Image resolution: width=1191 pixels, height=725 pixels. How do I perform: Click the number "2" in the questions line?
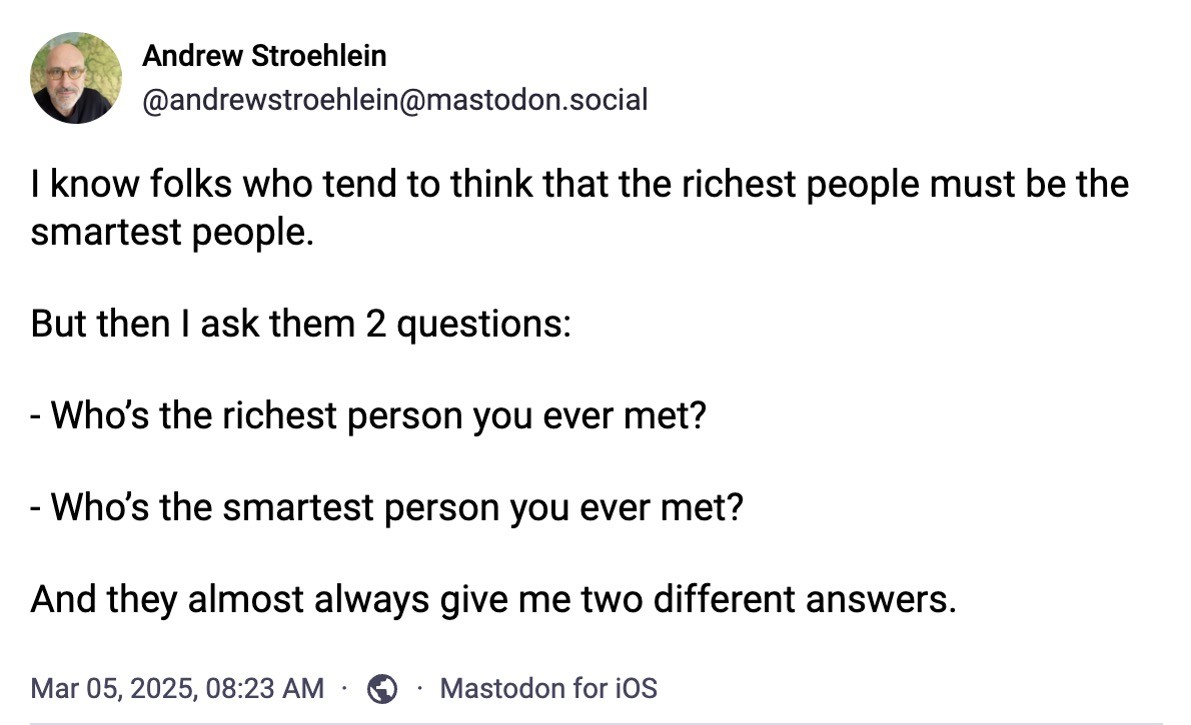click(375, 324)
